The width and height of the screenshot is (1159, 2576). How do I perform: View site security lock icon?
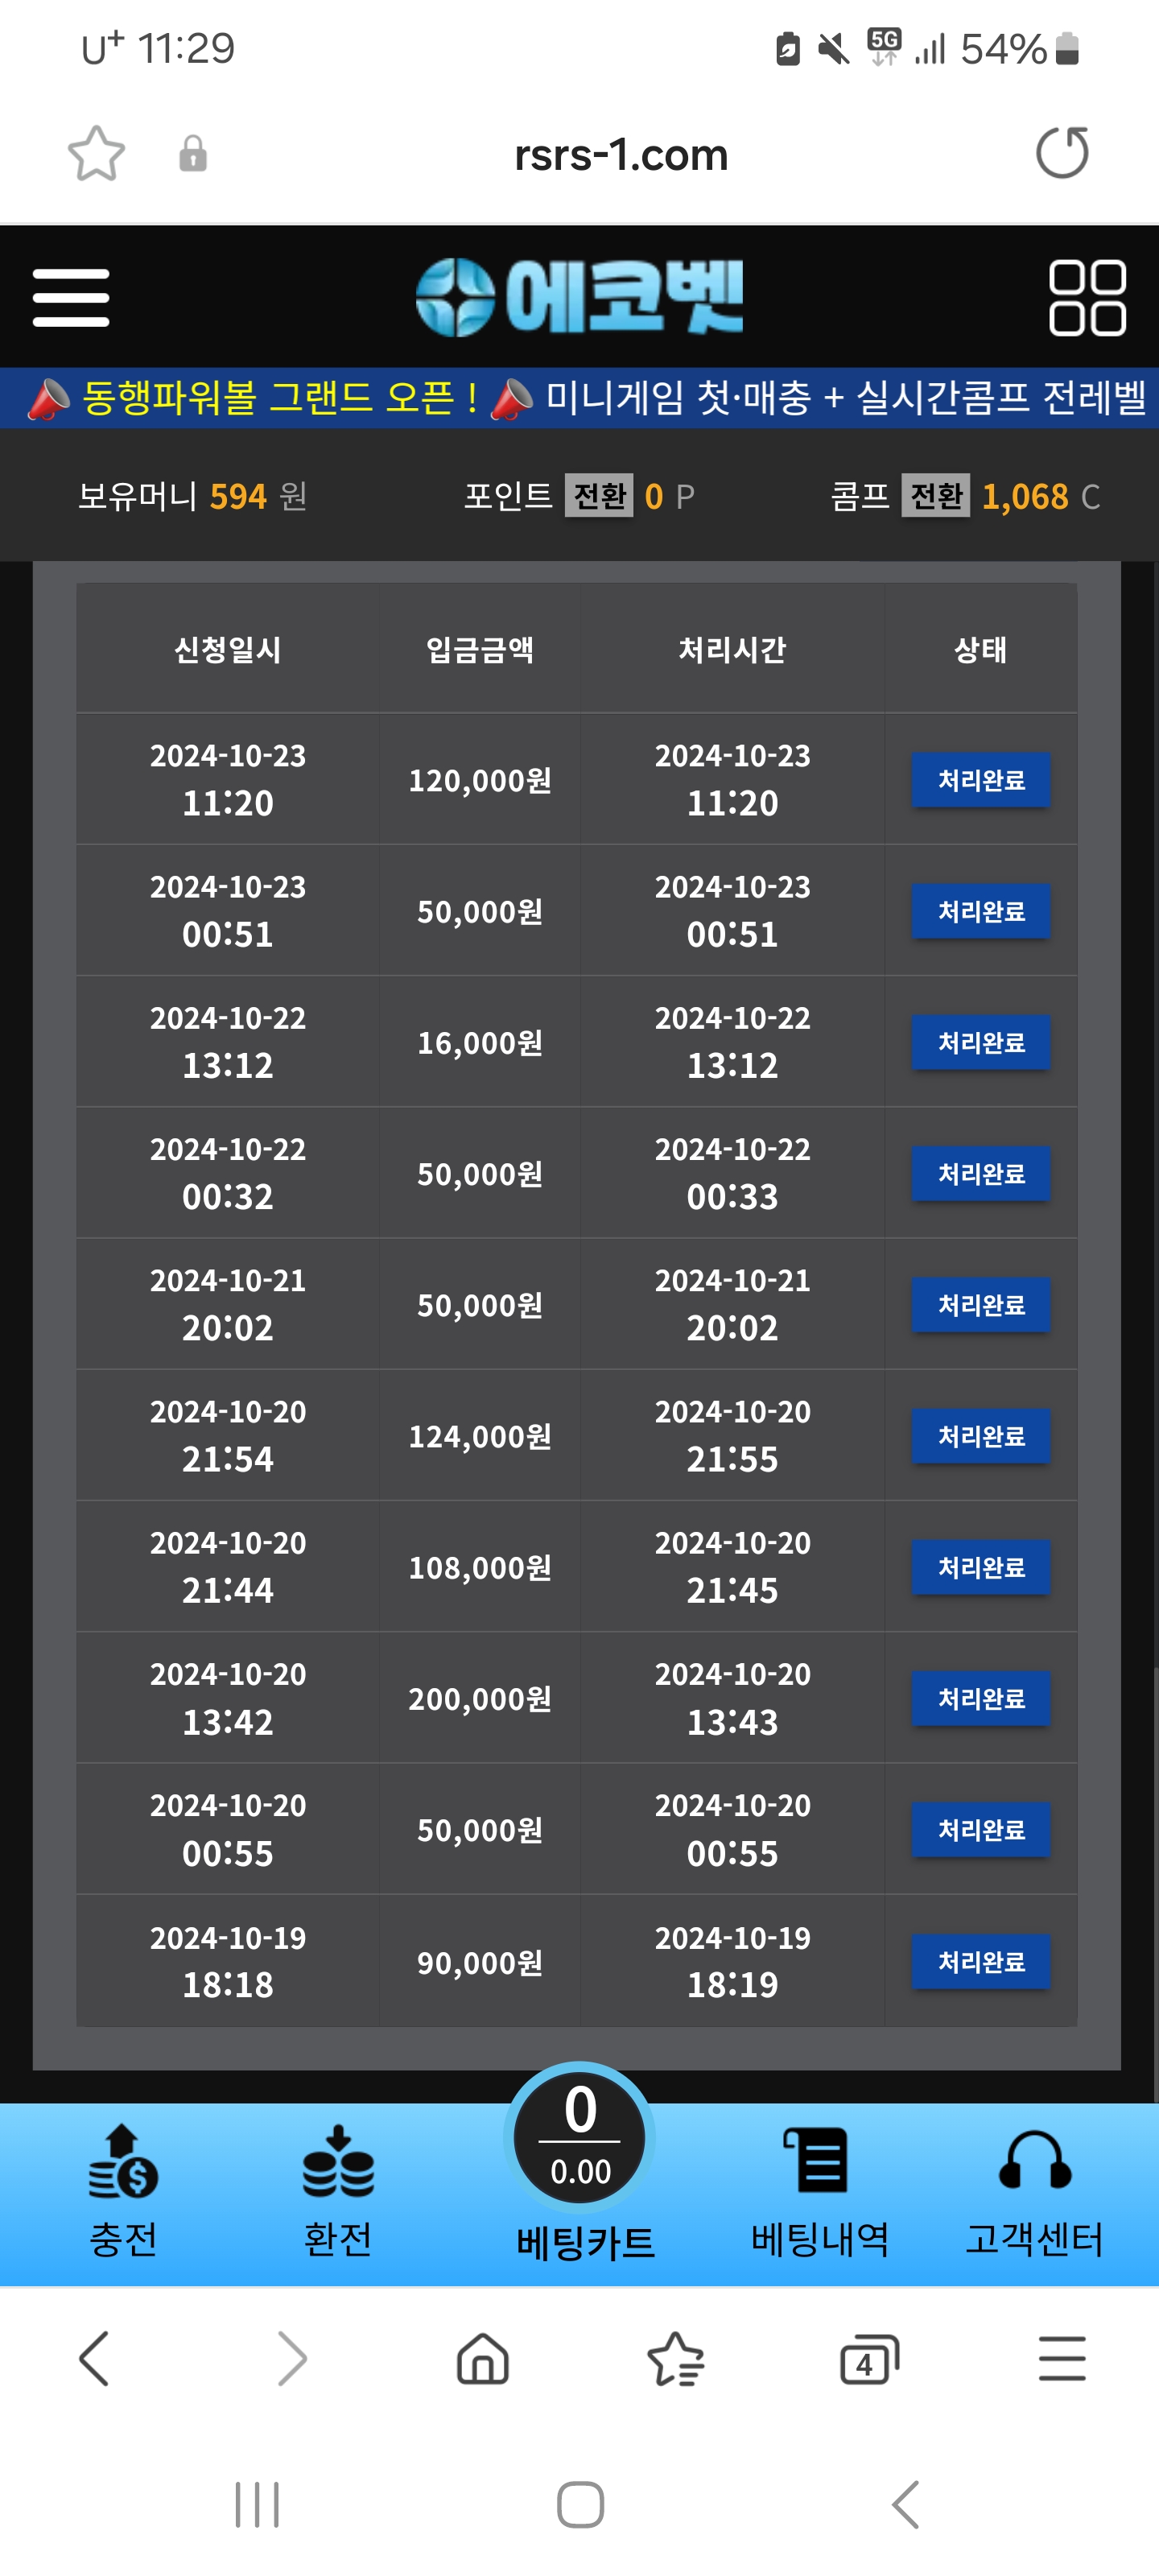pos(193,154)
